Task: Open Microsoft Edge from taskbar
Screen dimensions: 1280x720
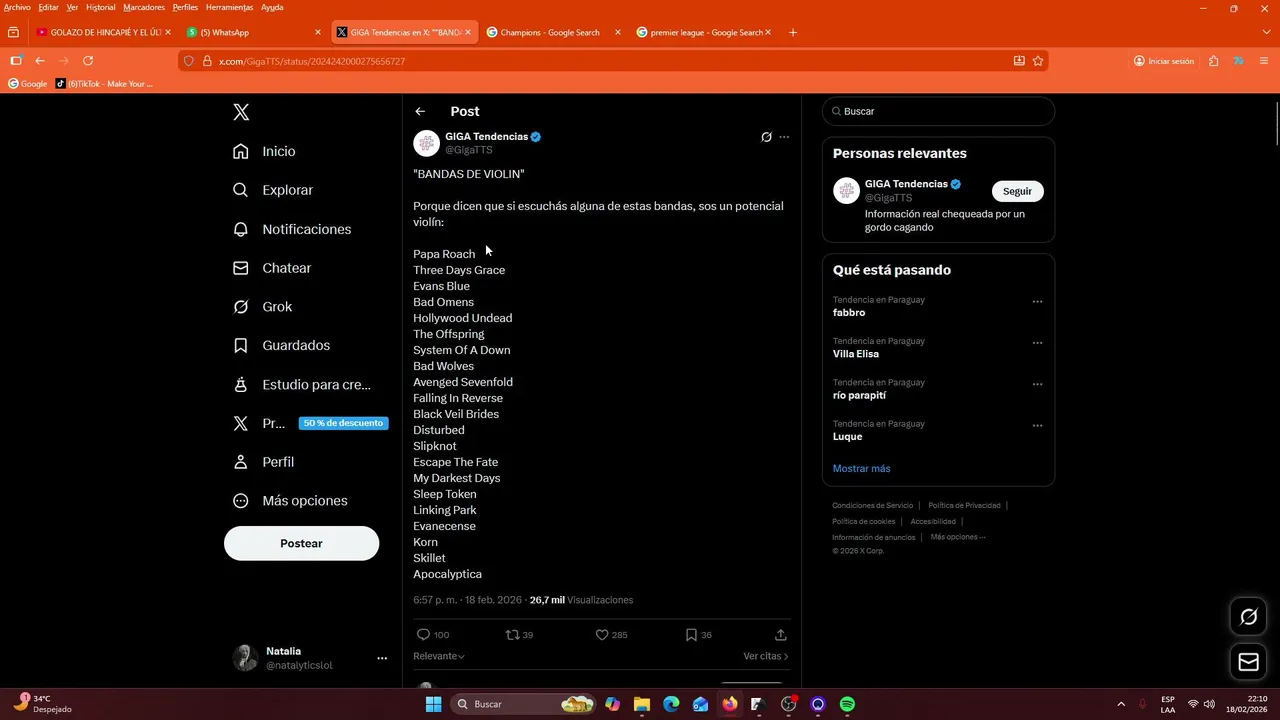Action: (671, 704)
